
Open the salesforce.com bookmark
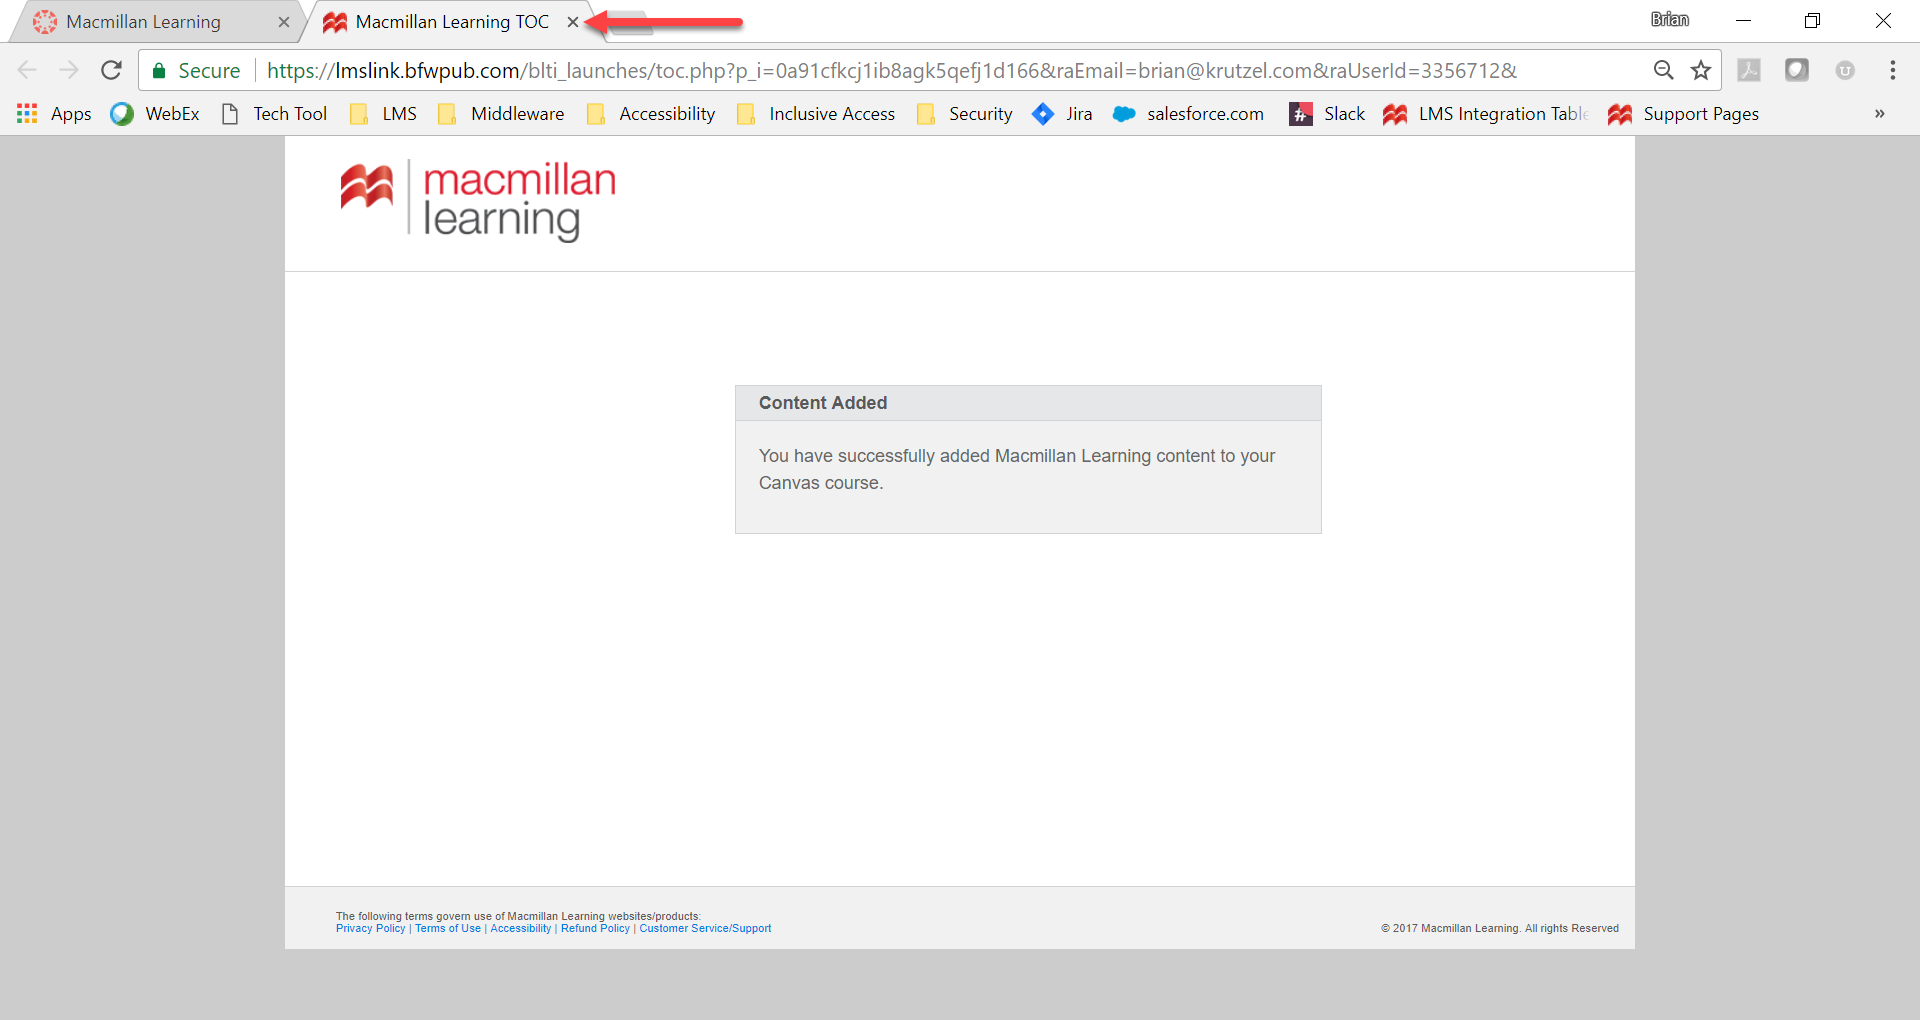pyautogui.click(x=1188, y=114)
